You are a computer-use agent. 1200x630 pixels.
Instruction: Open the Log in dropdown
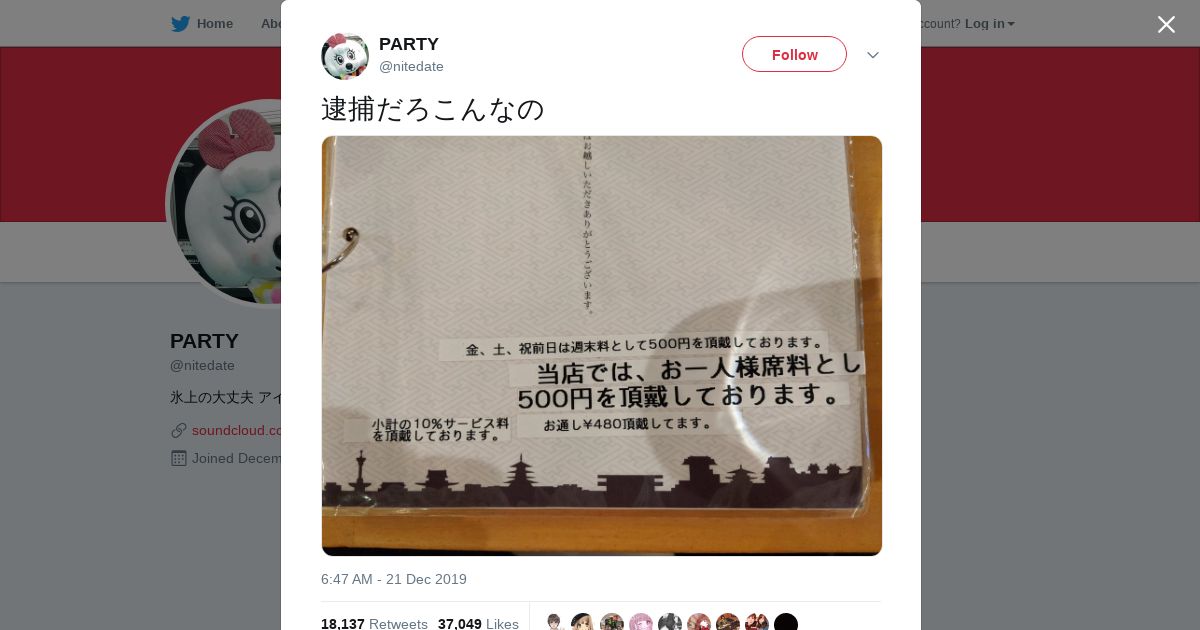[x=989, y=24]
